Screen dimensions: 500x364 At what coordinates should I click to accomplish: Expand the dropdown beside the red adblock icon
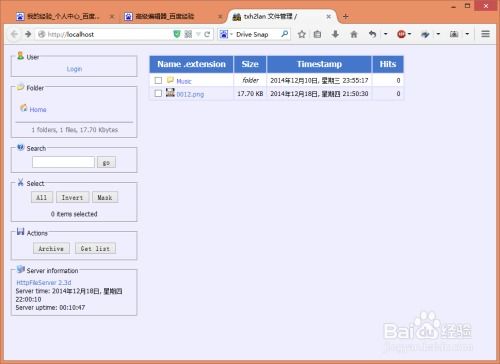(409, 34)
